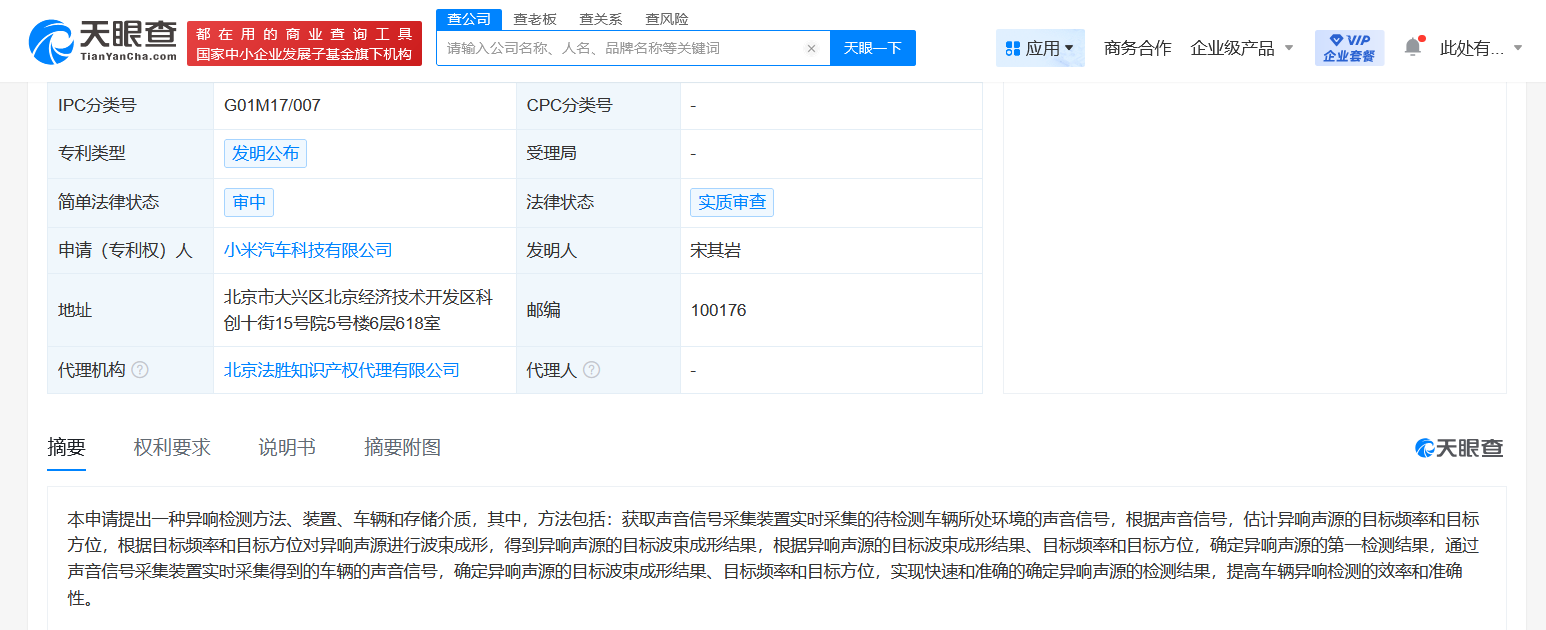This screenshot has height=630, width=1546.
Task: Select the 查风险 search tab
Action: [x=667, y=19]
